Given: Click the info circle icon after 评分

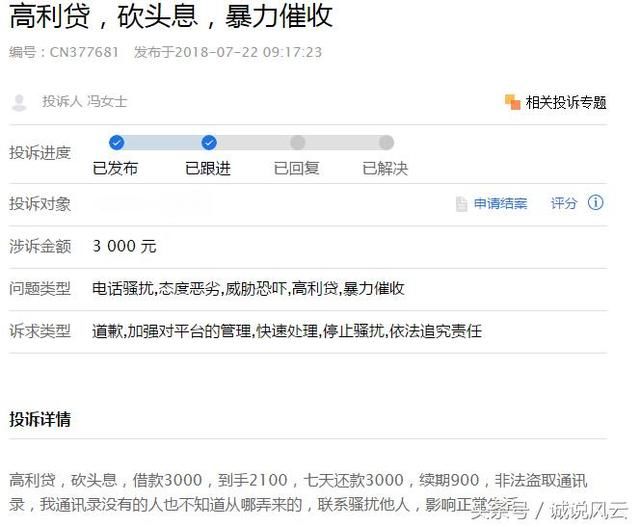Looking at the screenshot, I should 596,202.
